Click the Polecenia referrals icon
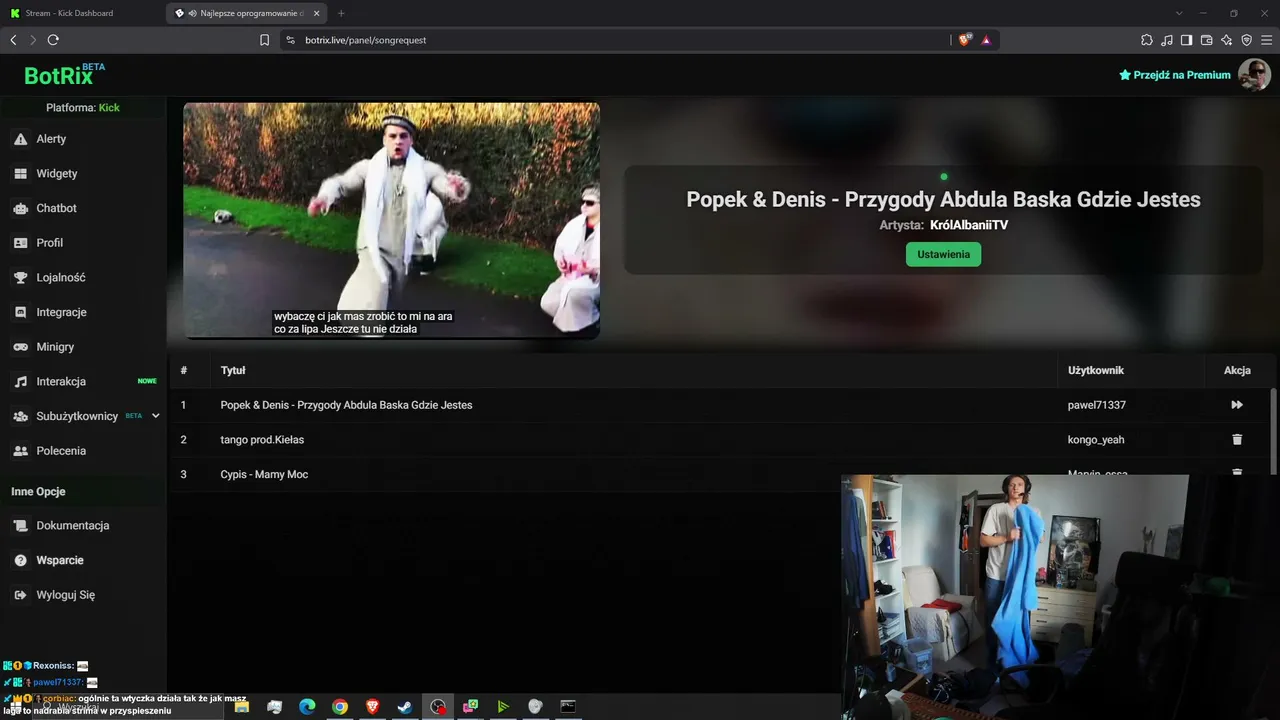This screenshot has width=1280, height=720. point(20,451)
